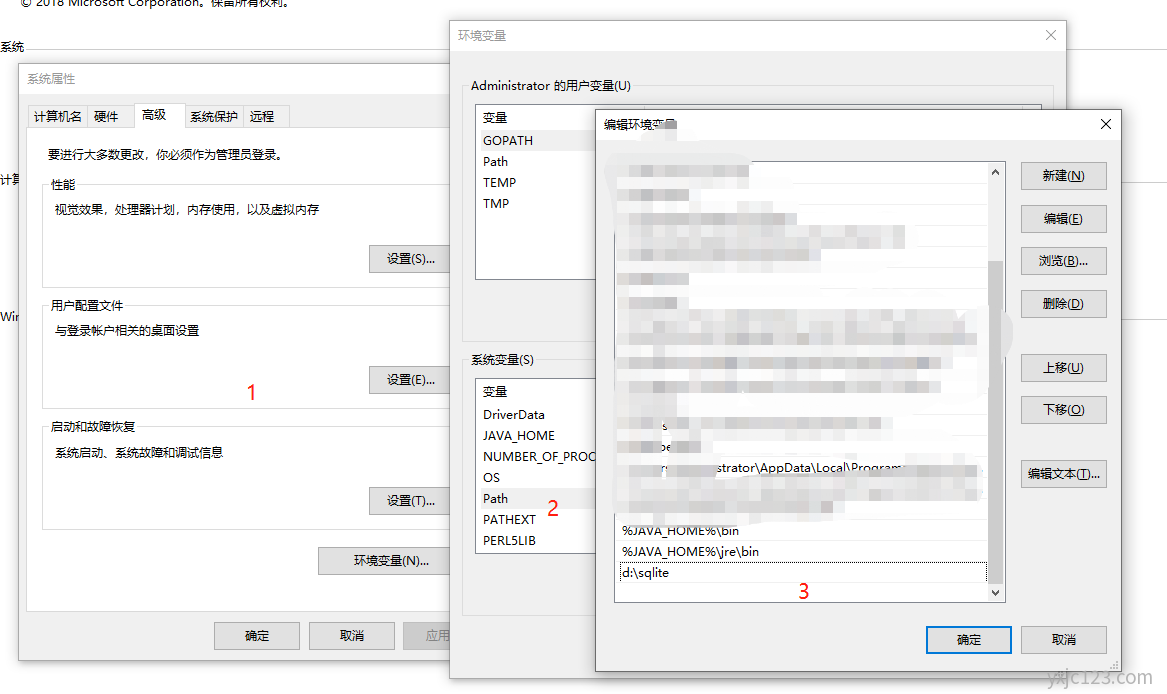Select %JAVA_HOME%\jre\bin entry
Screen dimensions: 1167x694
803,552
